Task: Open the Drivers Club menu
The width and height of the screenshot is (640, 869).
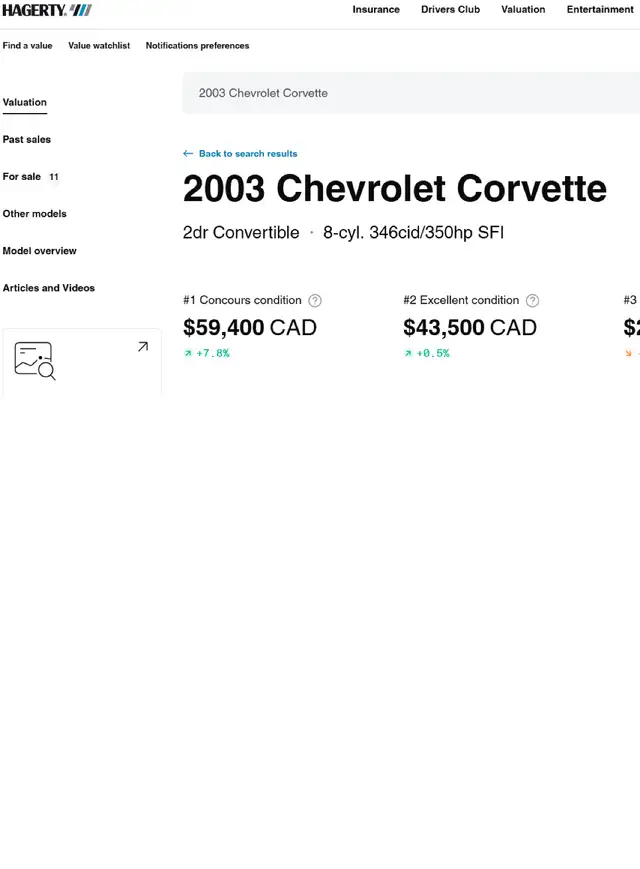Action: pyautogui.click(x=450, y=9)
